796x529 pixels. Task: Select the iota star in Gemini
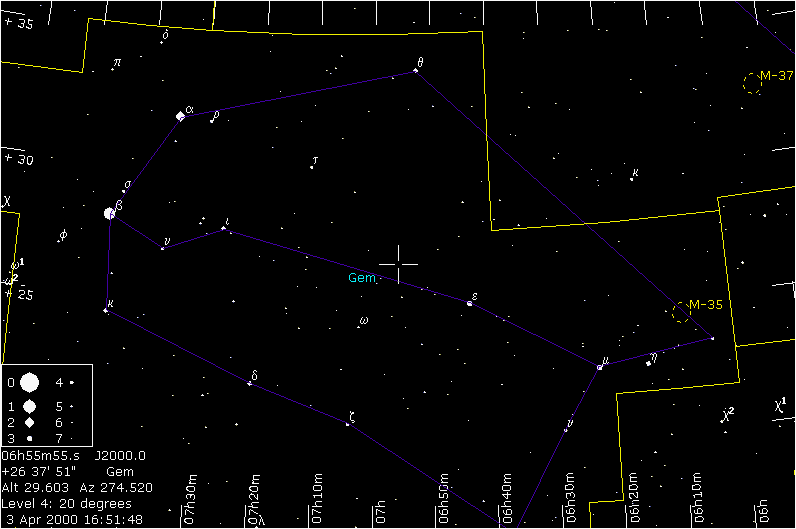pyautogui.click(x=223, y=231)
